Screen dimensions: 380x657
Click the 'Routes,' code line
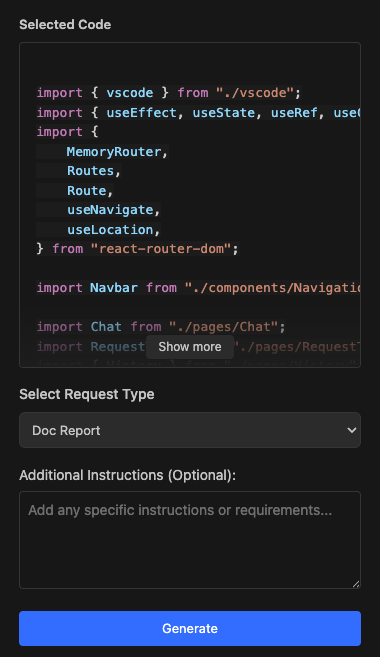tap(94, 171)
